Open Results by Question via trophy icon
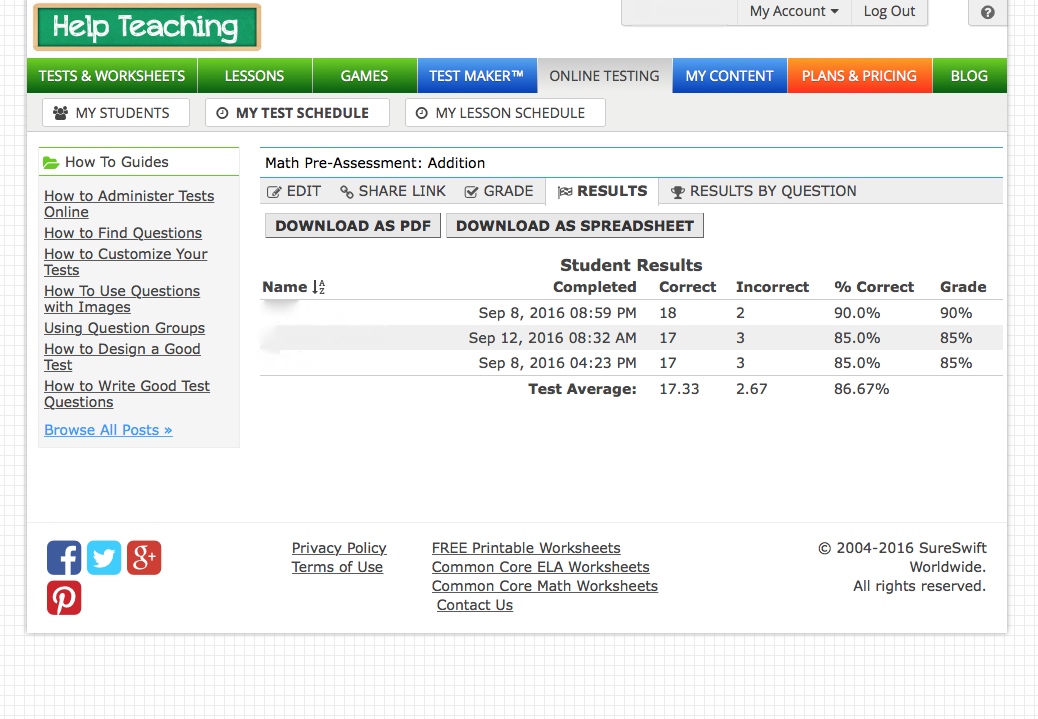1038x719 pixels. (x=677, y=191)
